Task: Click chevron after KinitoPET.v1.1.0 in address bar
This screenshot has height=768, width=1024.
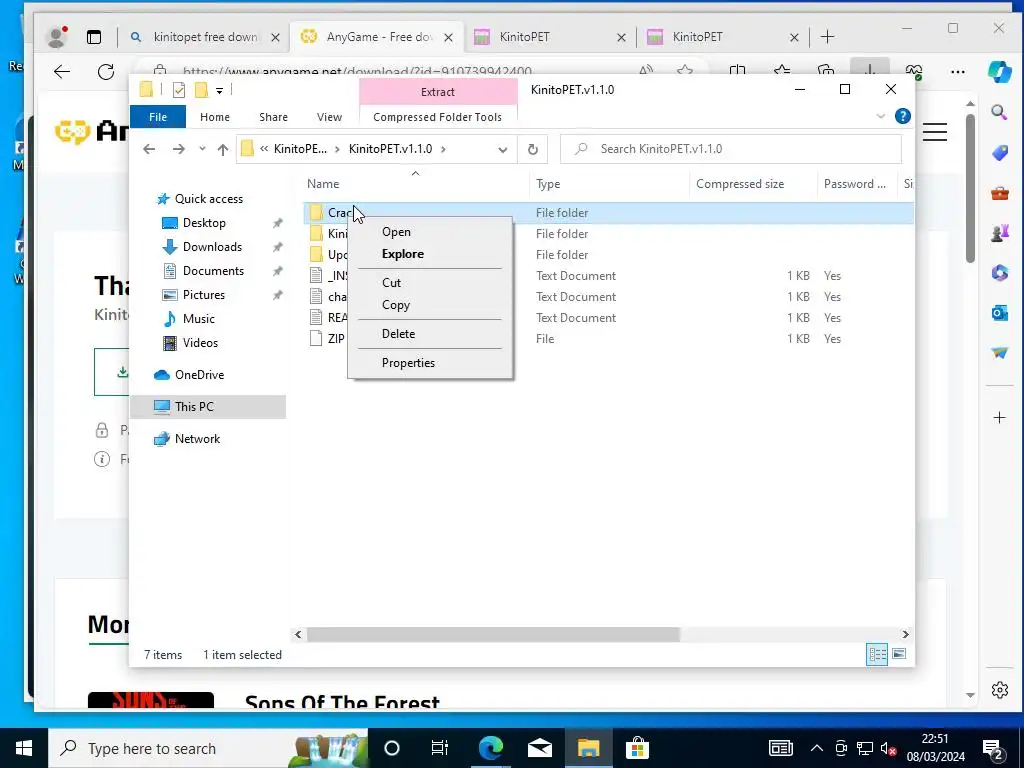Action: 443,149
